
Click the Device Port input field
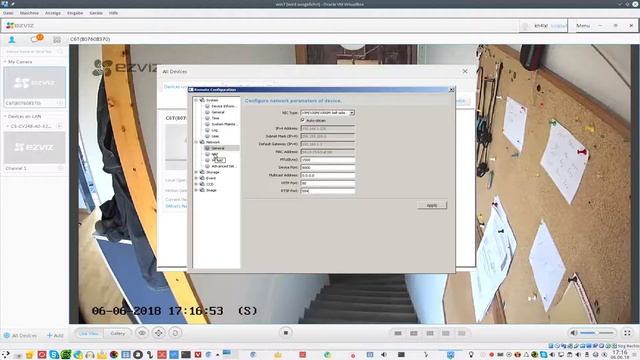coord(327,168)
